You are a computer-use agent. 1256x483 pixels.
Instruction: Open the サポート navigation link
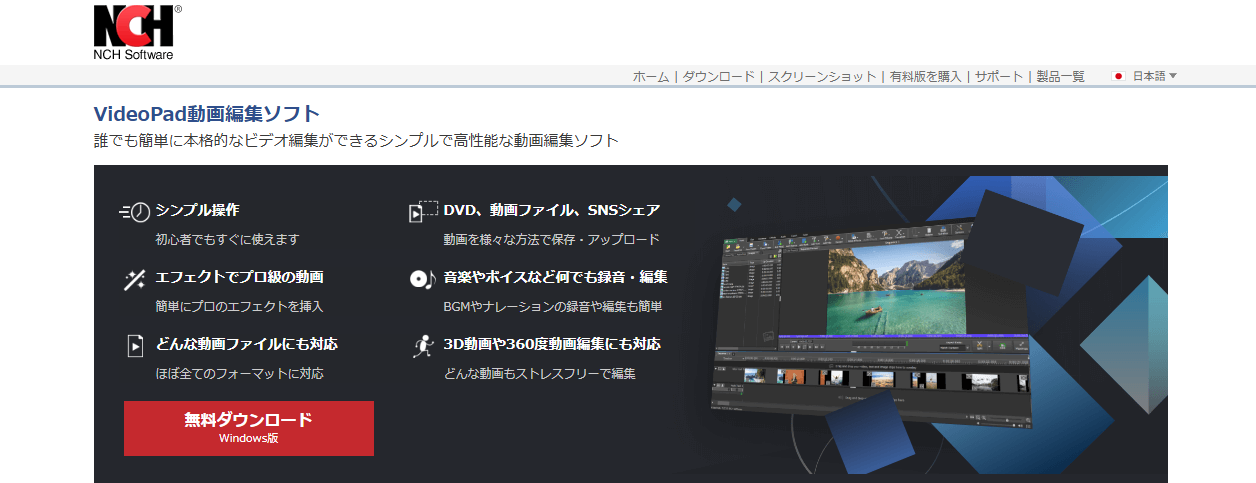pos(999,76)
